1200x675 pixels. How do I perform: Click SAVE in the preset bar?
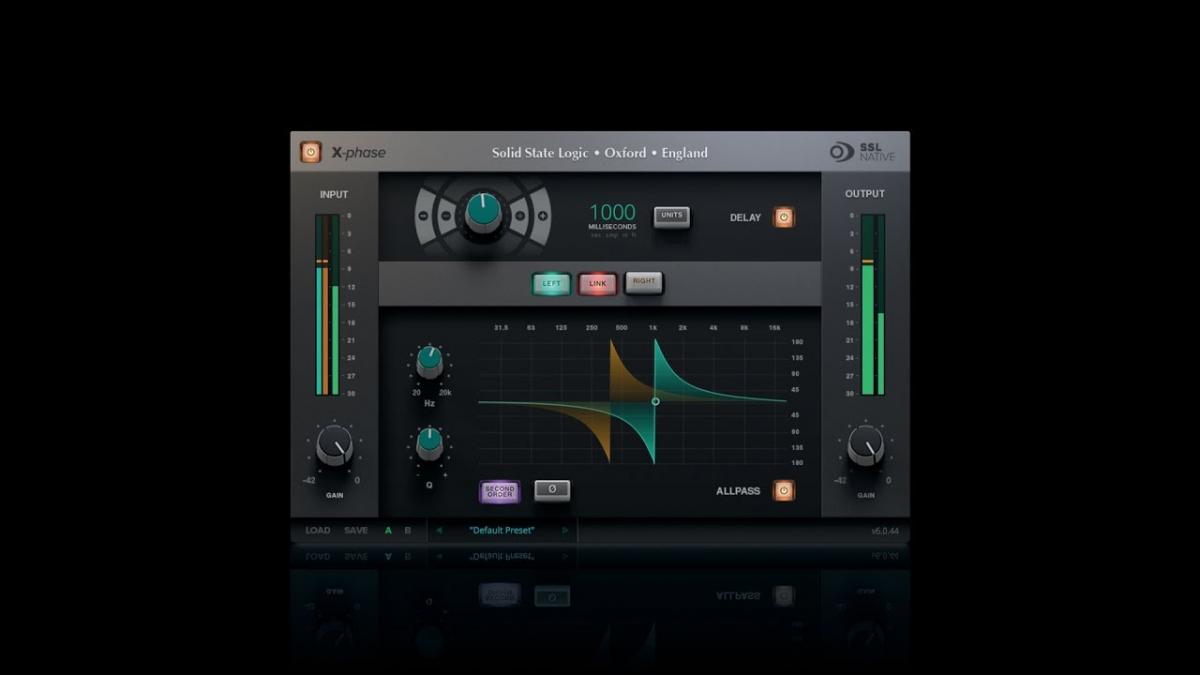(x=356, y=530)
